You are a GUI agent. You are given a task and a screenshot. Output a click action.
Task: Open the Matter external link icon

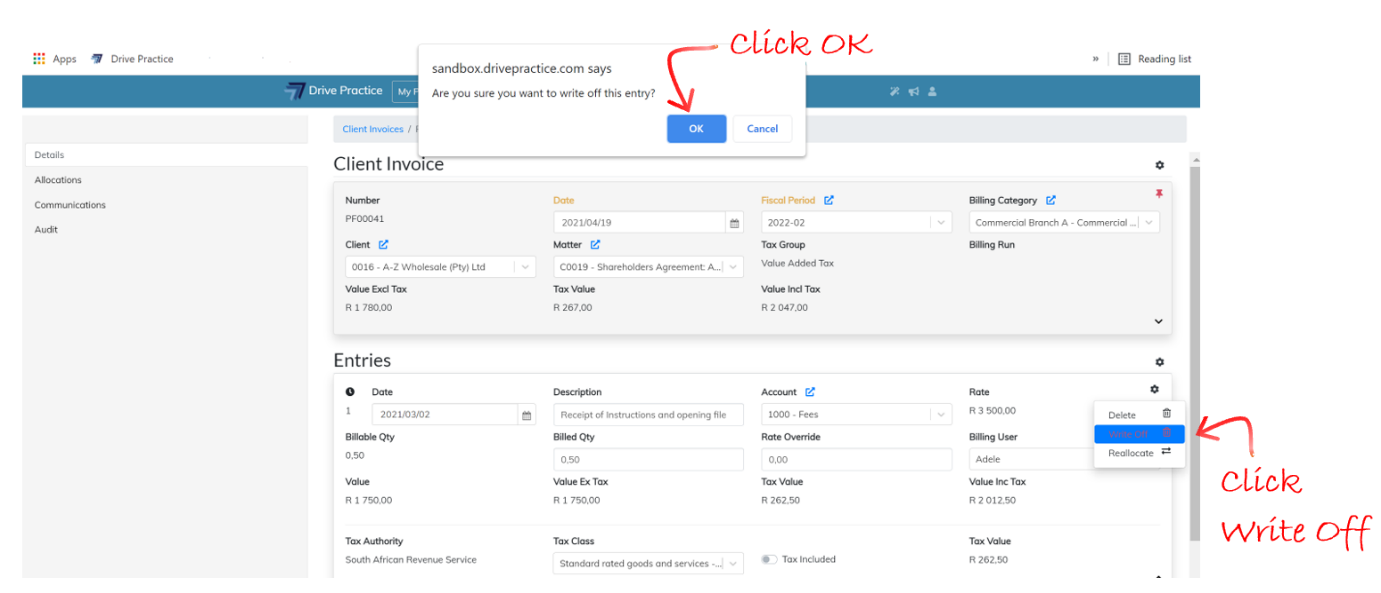click(595, 245)
